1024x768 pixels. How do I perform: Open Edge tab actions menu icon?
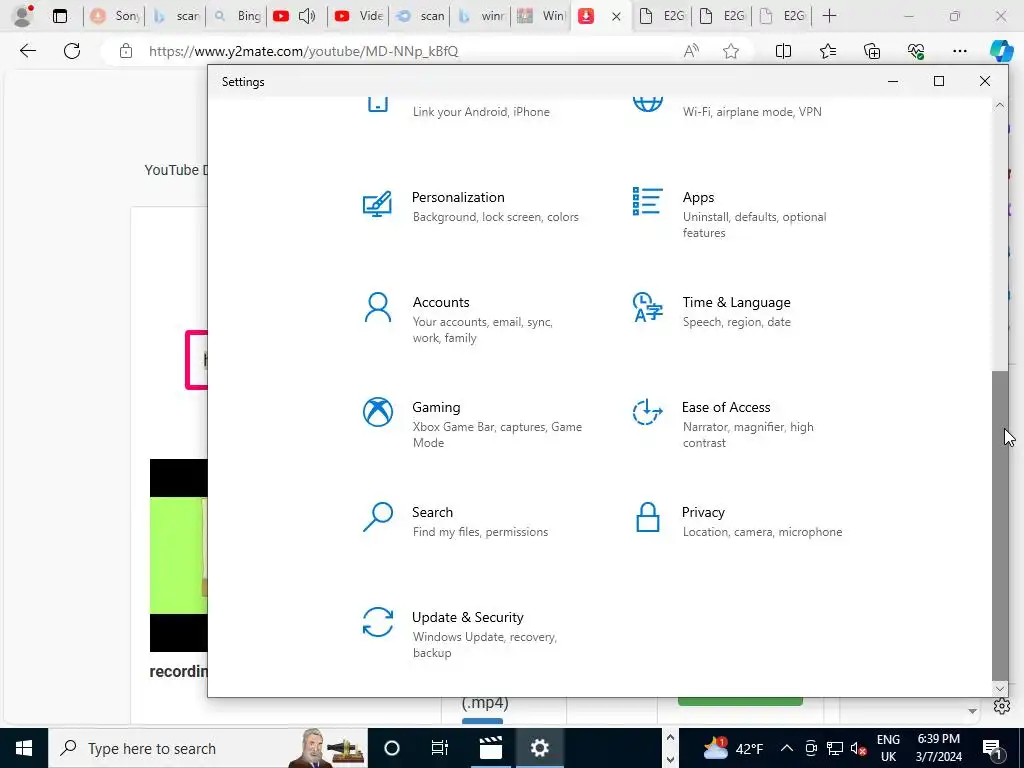click(60, 16)
